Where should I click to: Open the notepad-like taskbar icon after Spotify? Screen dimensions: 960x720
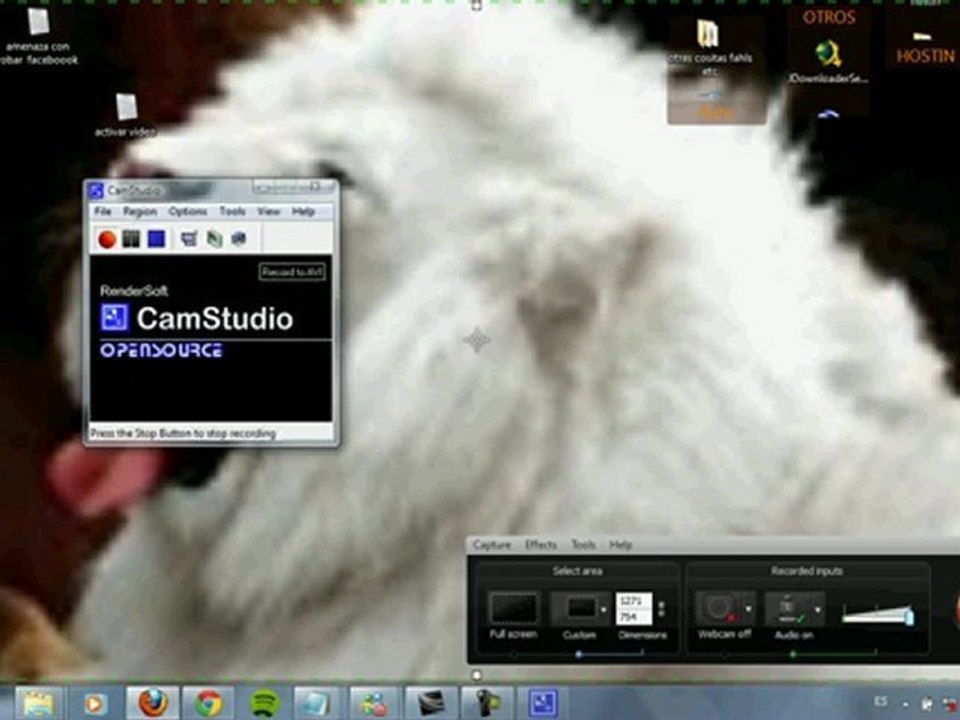click(317, 703)
